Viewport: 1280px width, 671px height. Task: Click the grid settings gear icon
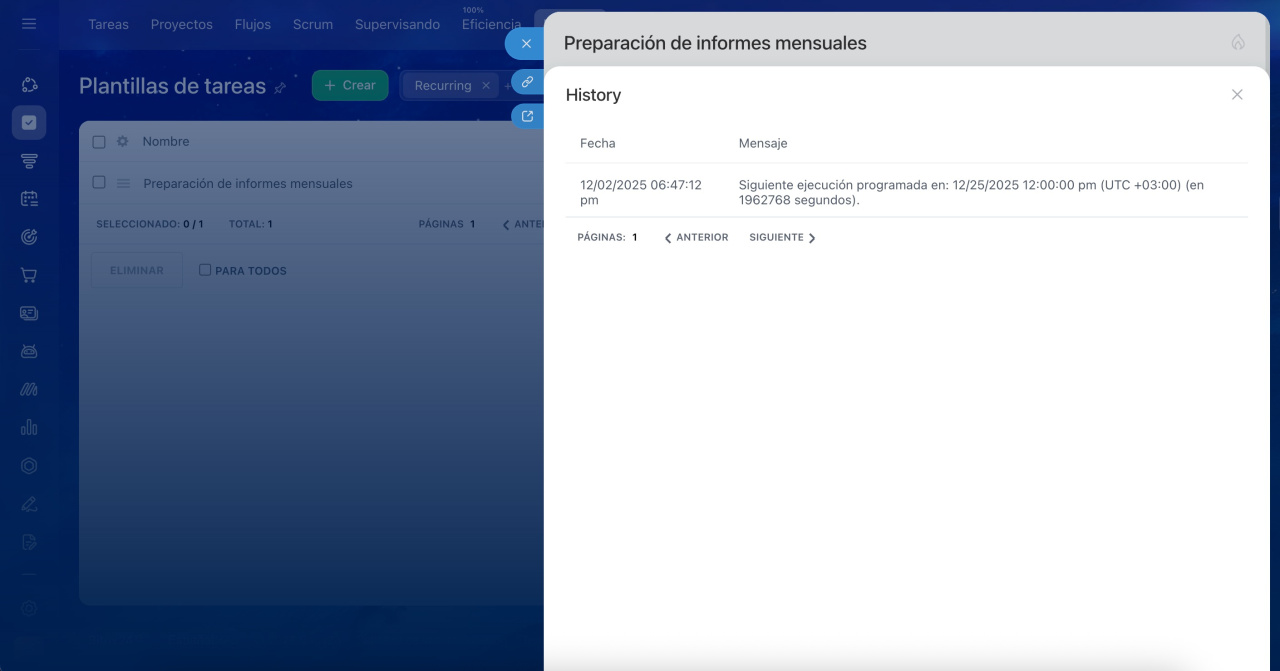click(x=123, y=142)
